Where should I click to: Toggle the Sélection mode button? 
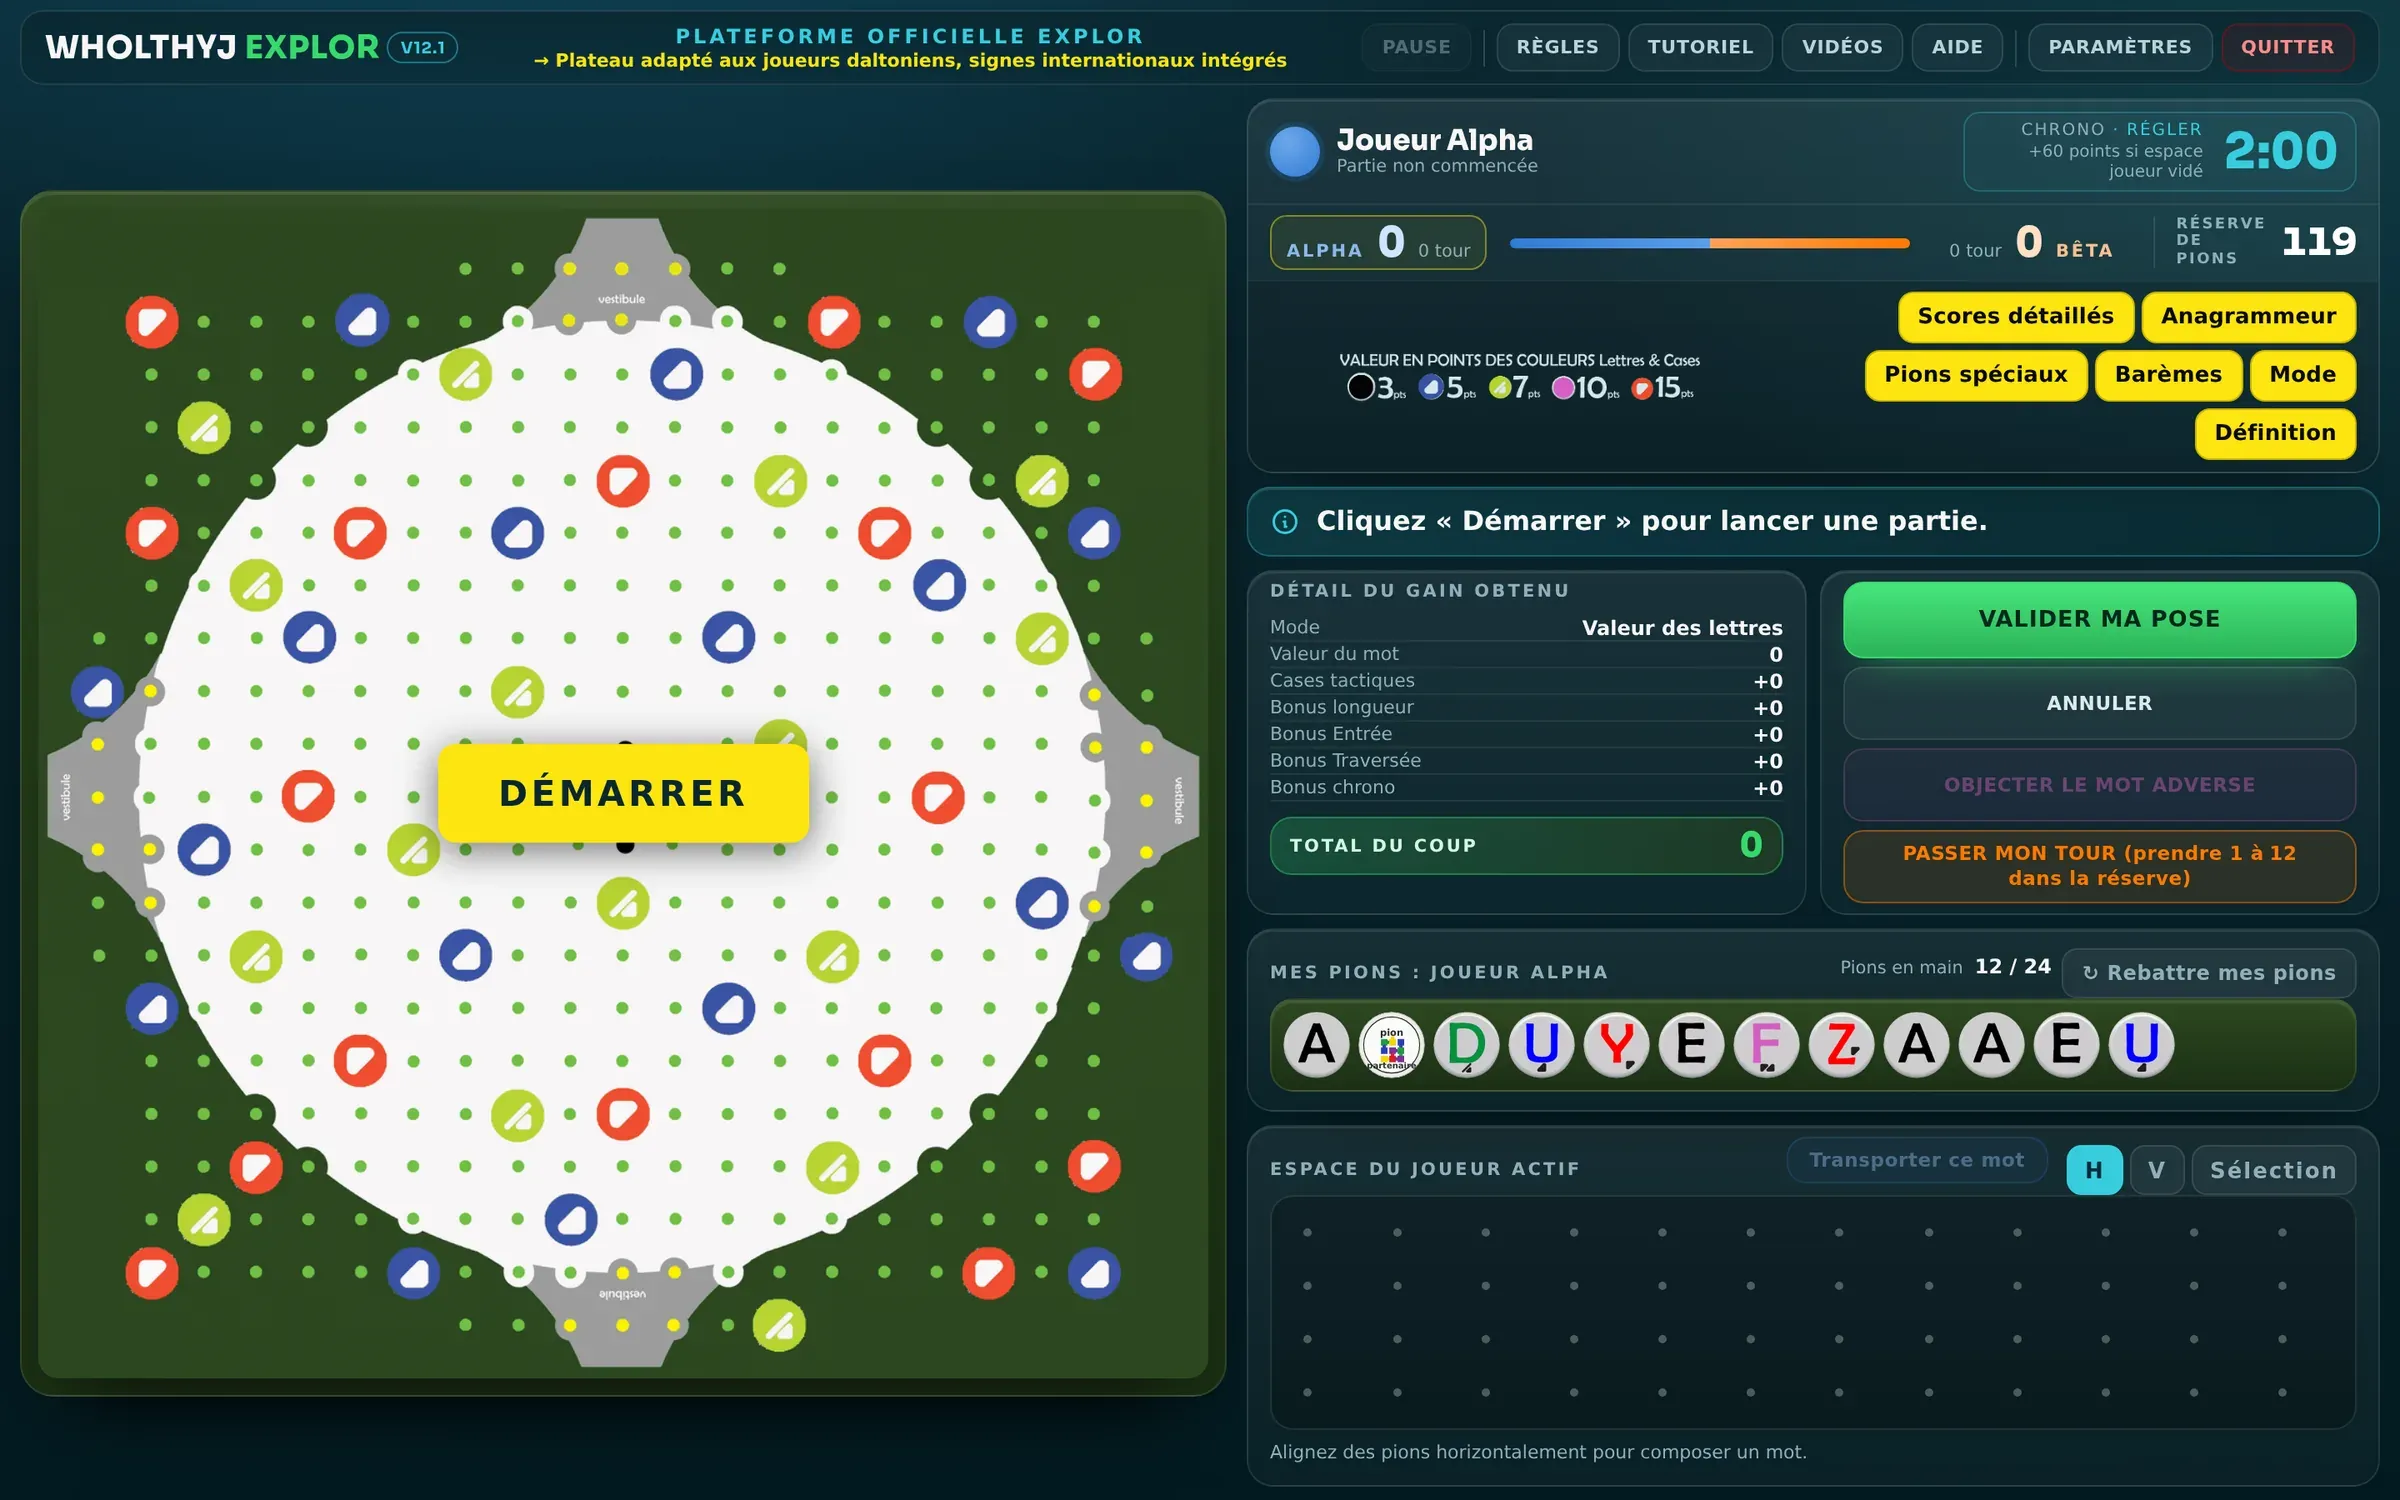click(x=2273, y=1170)
